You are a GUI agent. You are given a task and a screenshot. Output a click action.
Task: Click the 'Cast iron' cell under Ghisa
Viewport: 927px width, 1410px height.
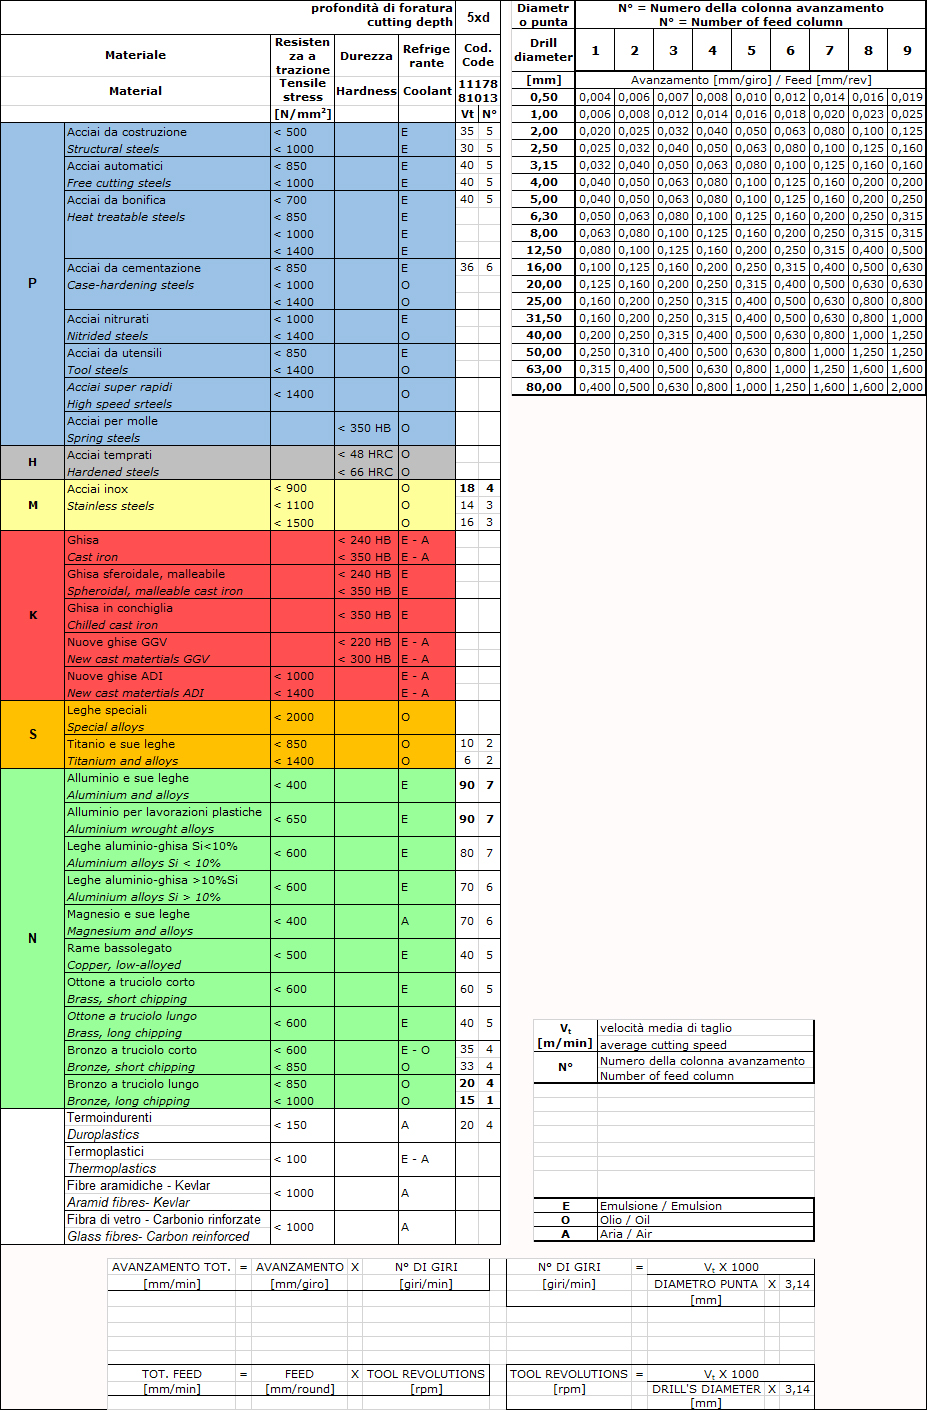click(x=168, y=557)
